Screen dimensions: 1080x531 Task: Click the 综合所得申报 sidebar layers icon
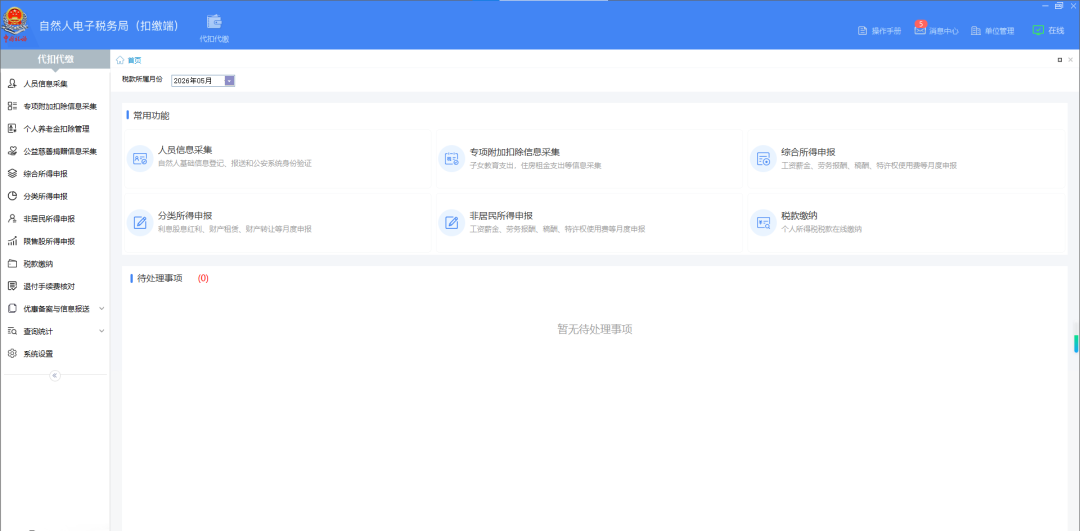pyautogui.click(x=12, y=174)
